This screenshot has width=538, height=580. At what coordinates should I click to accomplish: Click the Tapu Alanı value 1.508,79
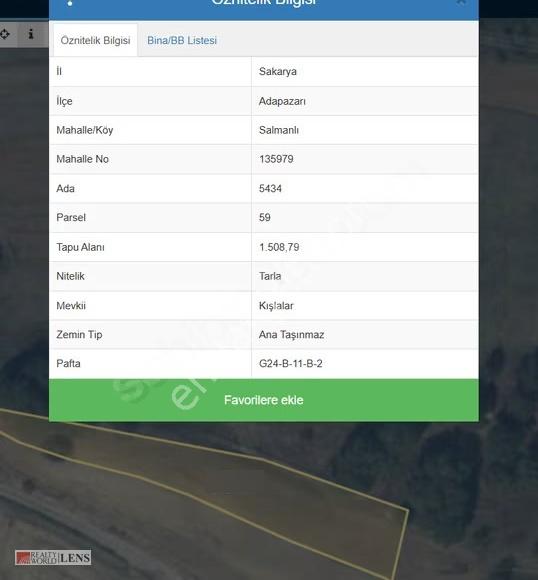[279, 247]
